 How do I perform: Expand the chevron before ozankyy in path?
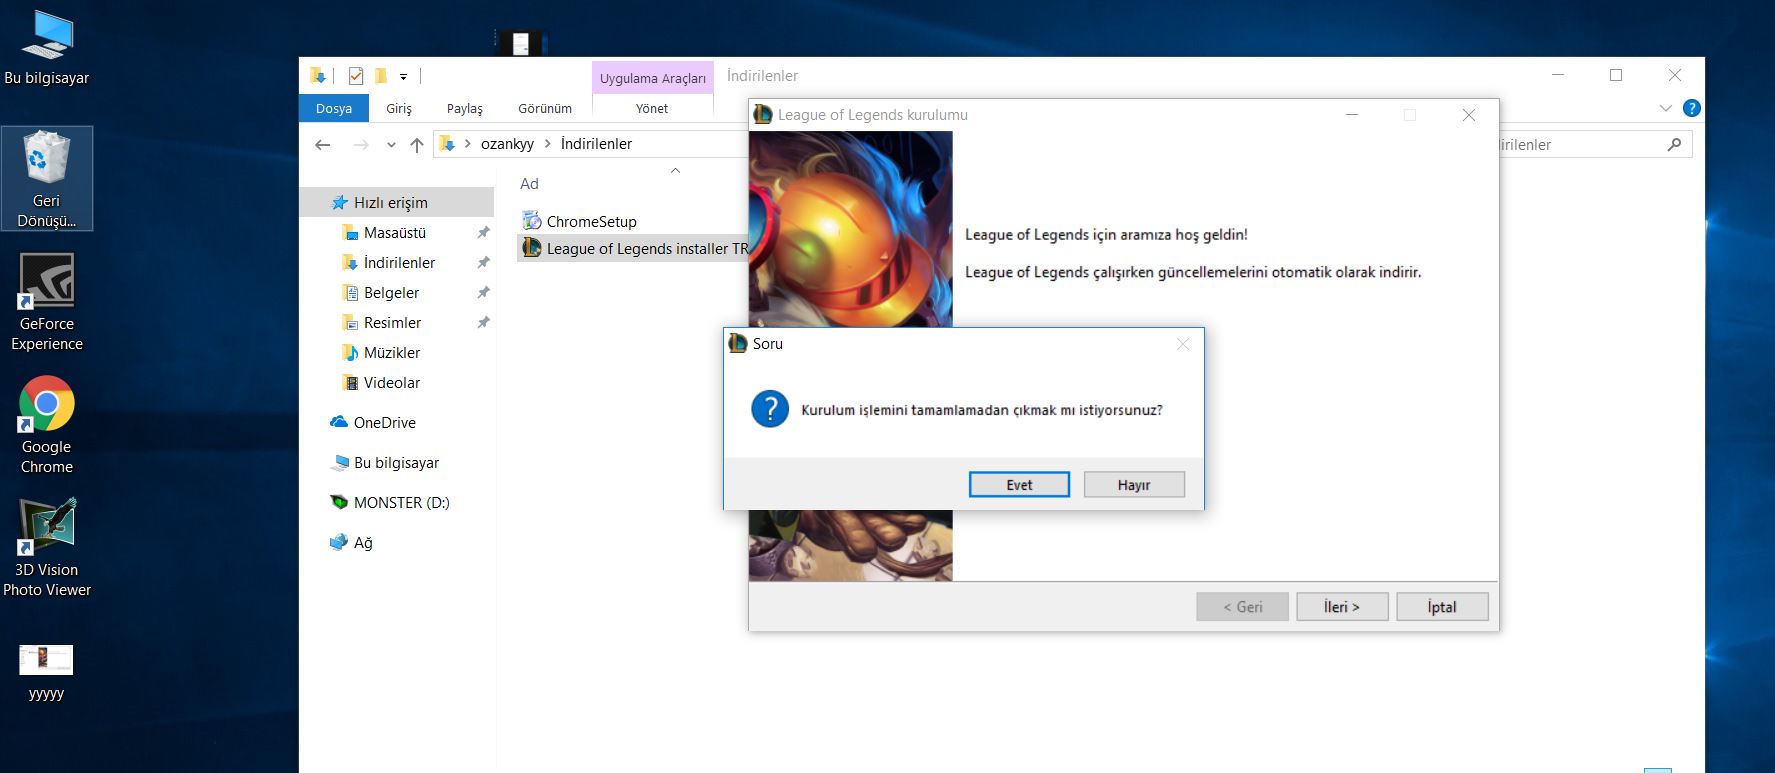coord(467,144)
